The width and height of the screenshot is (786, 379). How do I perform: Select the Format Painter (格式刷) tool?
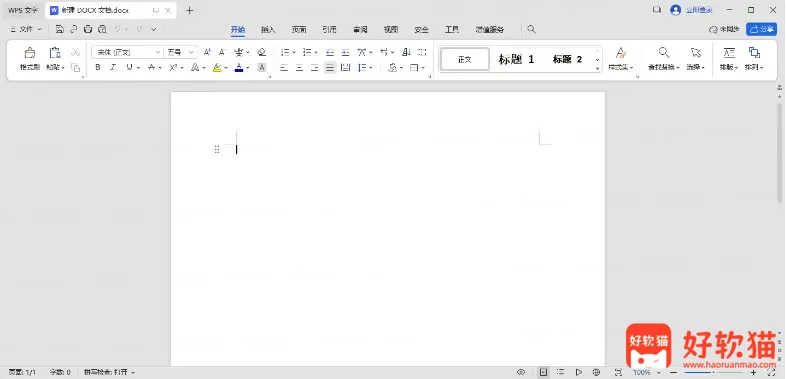point(30,59)
